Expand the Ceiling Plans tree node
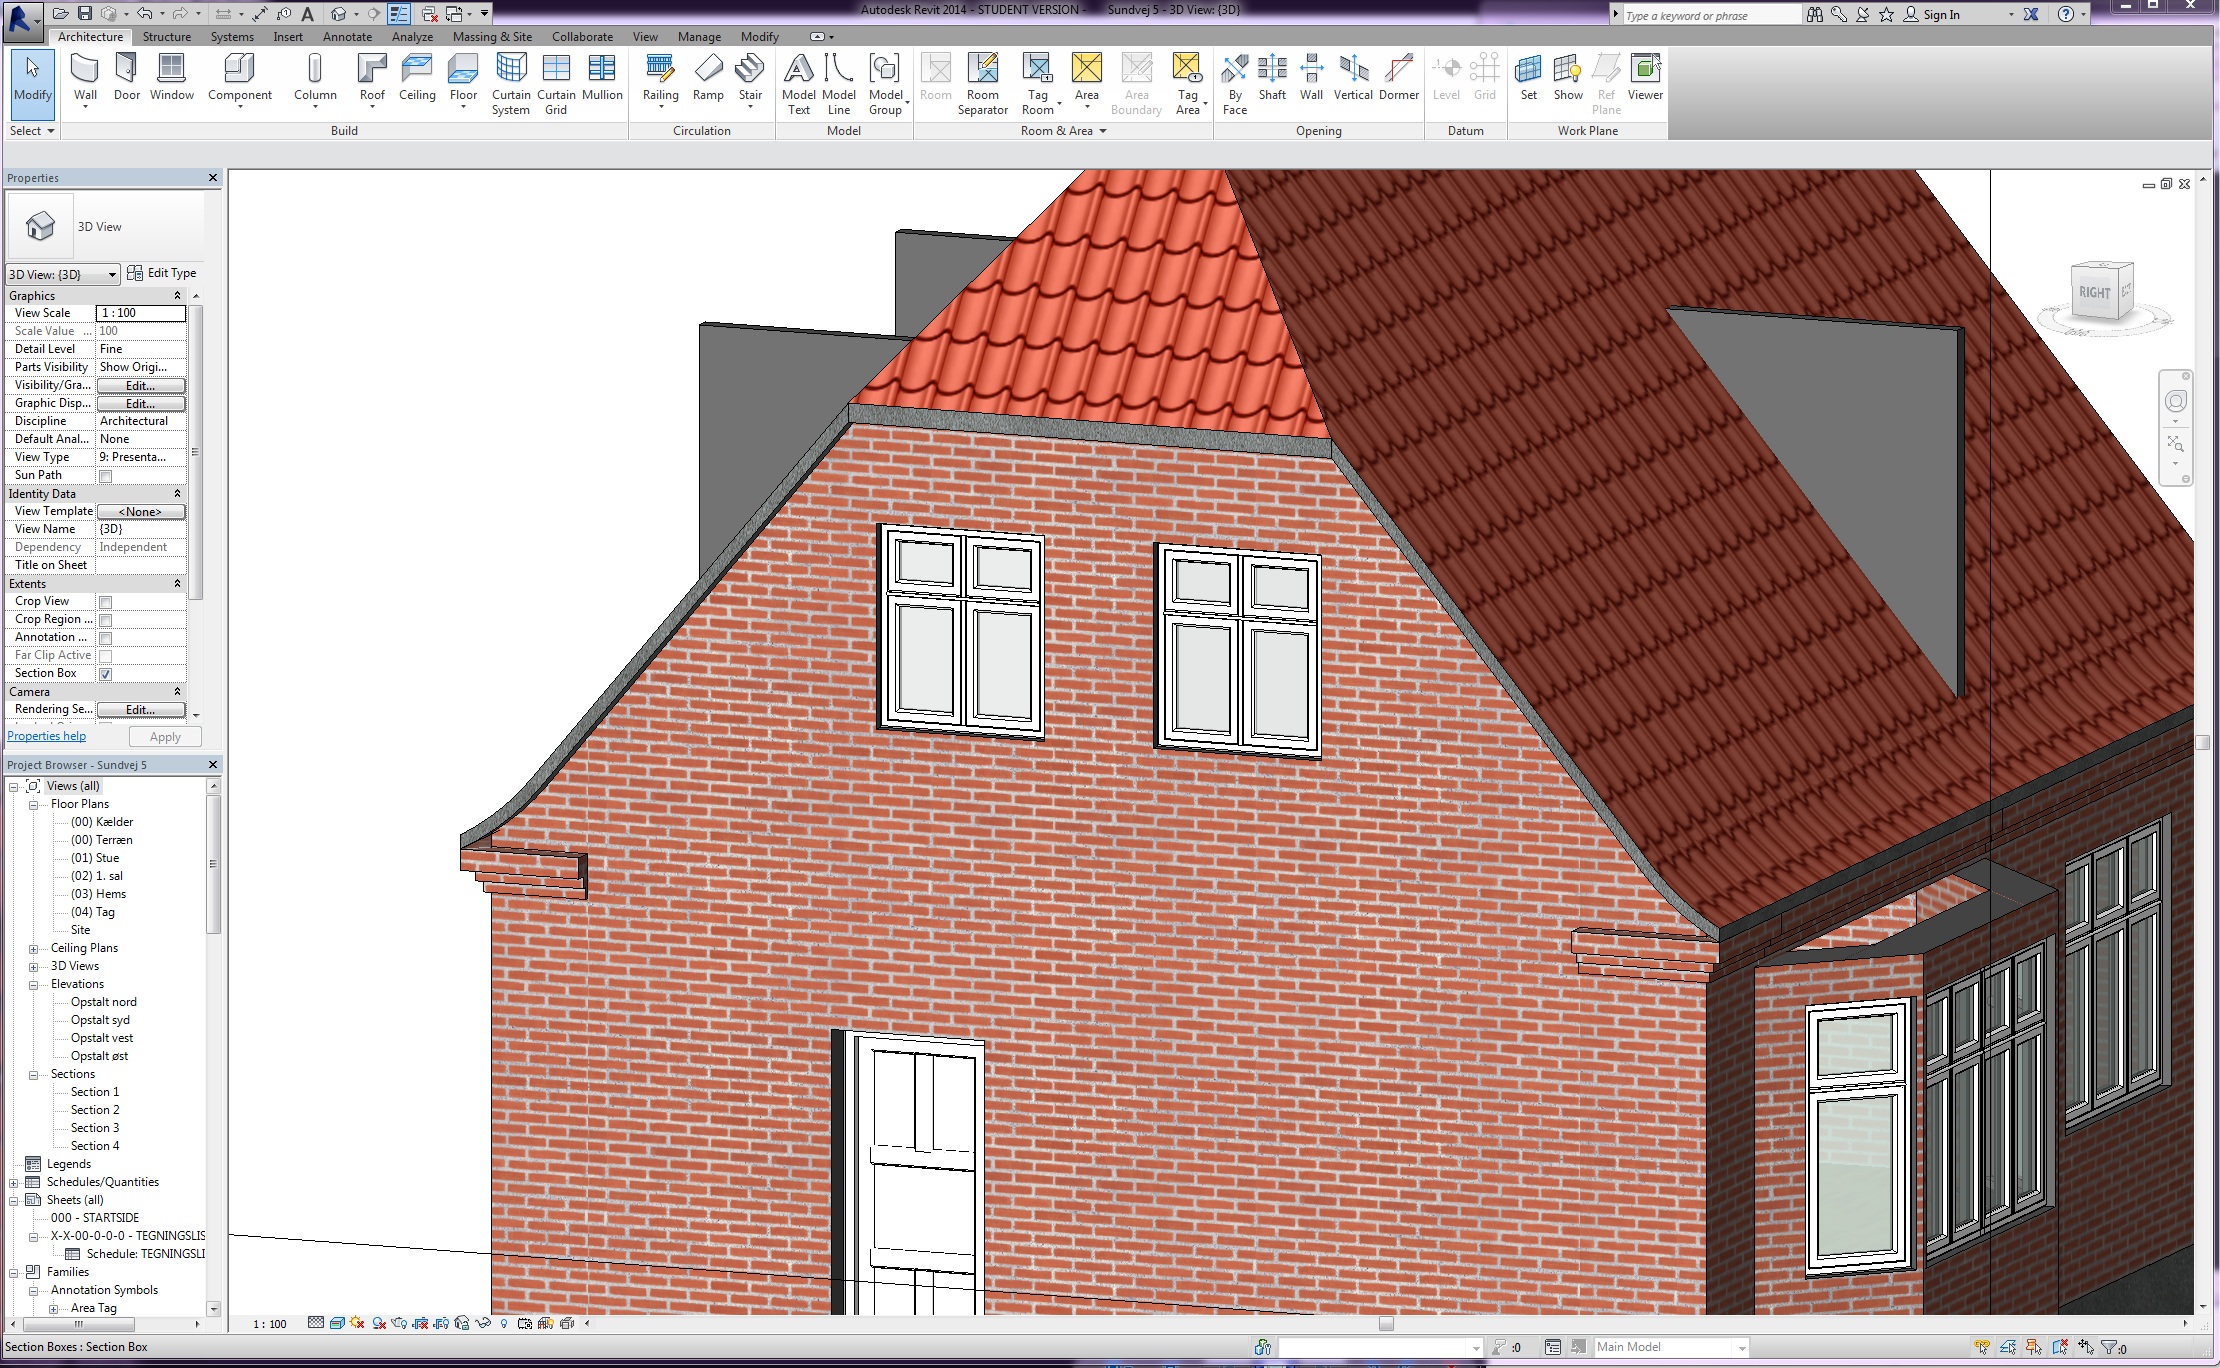2220x1368 pixels. click(x=33, y=948)
